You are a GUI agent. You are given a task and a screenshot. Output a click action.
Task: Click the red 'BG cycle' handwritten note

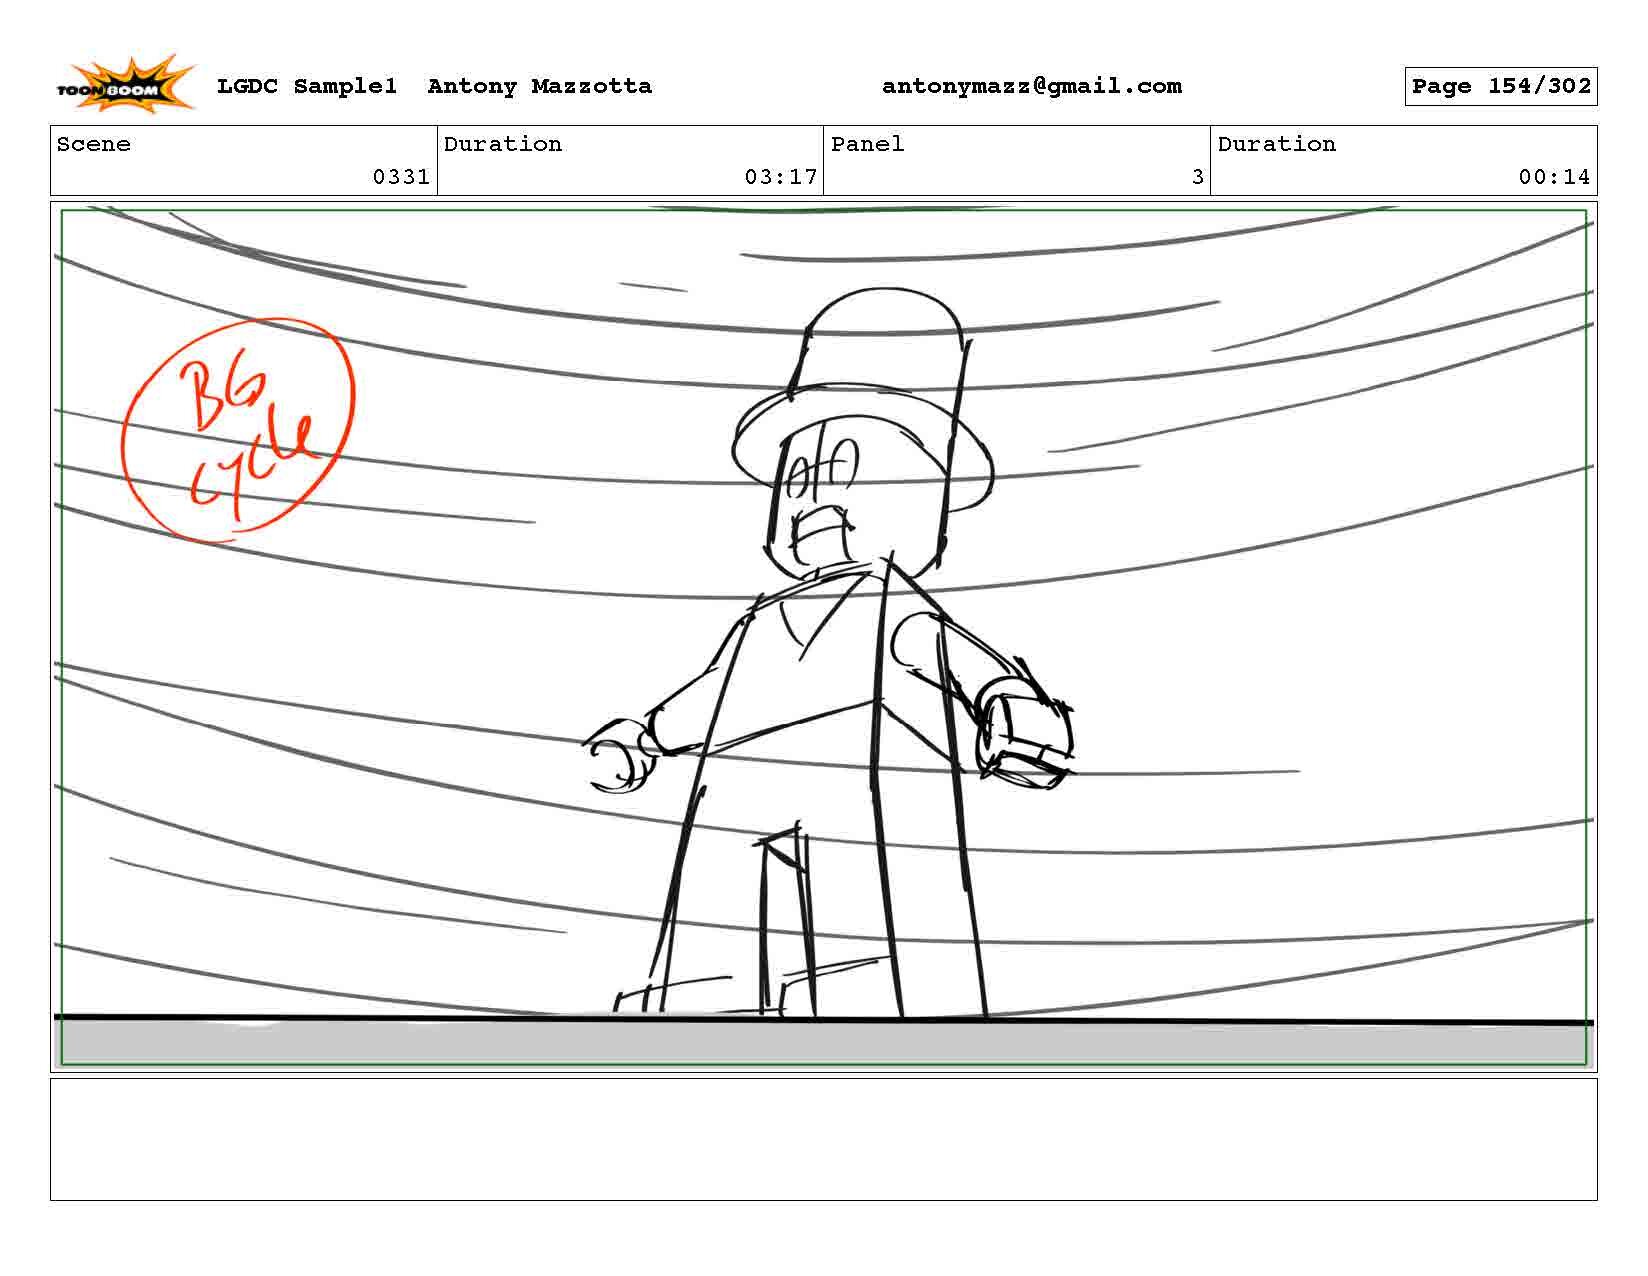239,430
